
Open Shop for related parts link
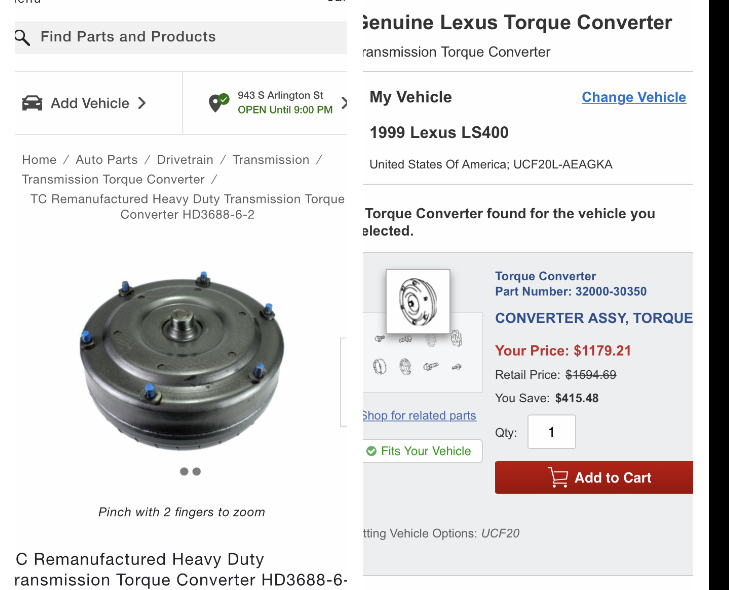point(419,416)
